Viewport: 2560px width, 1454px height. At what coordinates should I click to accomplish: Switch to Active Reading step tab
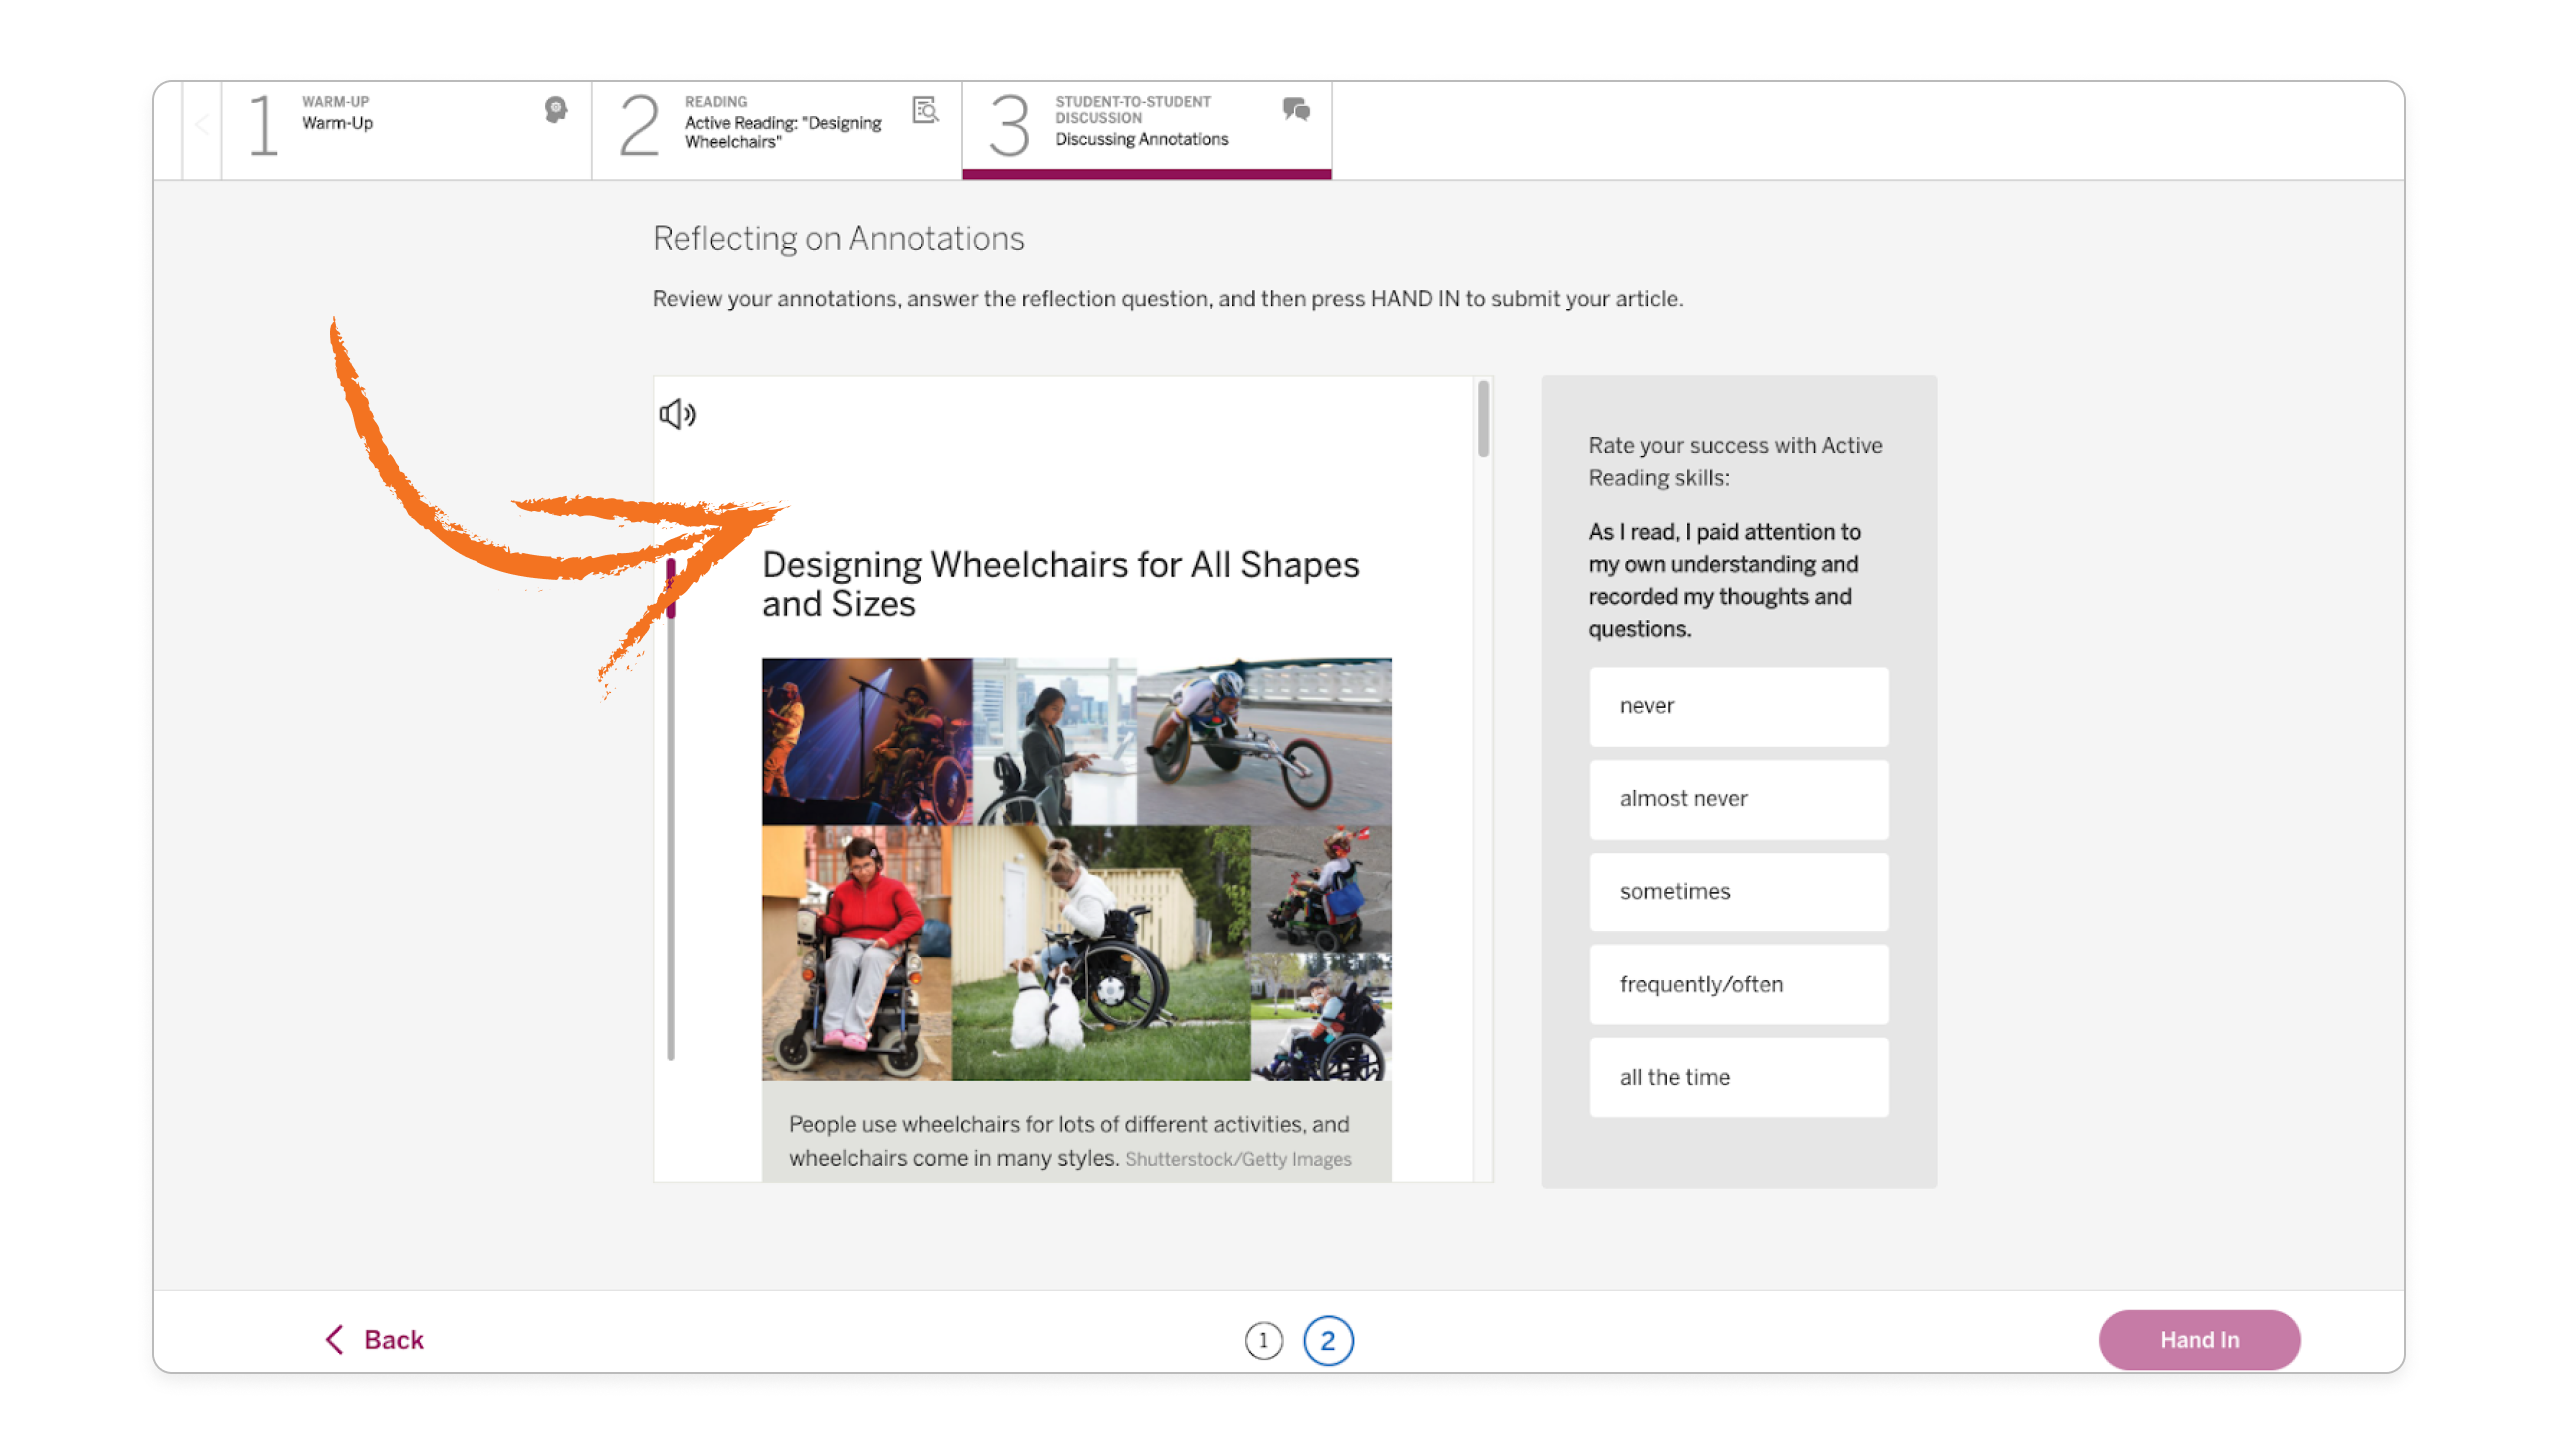tap(776, 130)
